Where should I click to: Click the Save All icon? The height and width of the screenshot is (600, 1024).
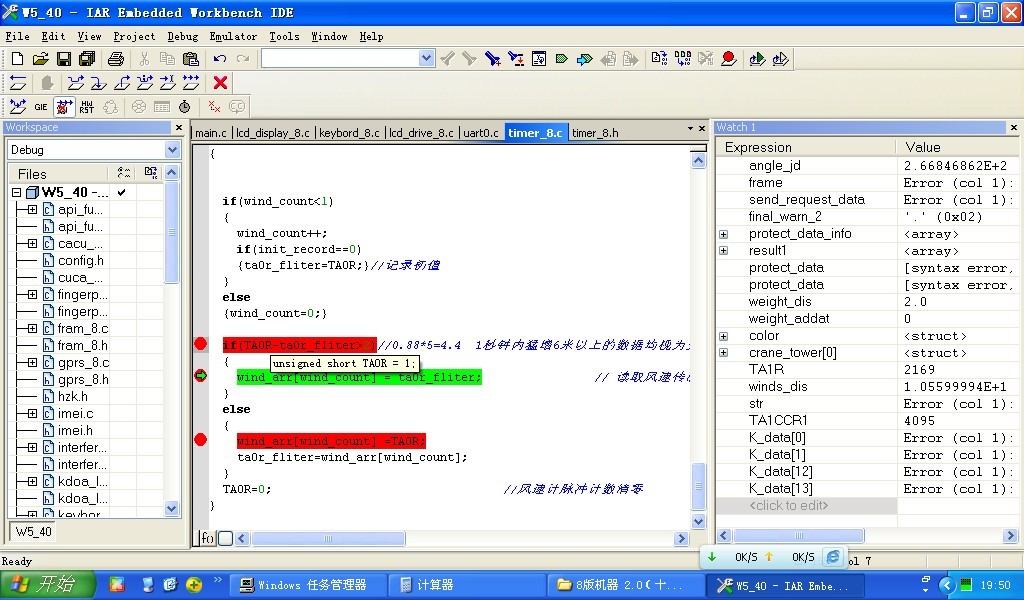87,59
